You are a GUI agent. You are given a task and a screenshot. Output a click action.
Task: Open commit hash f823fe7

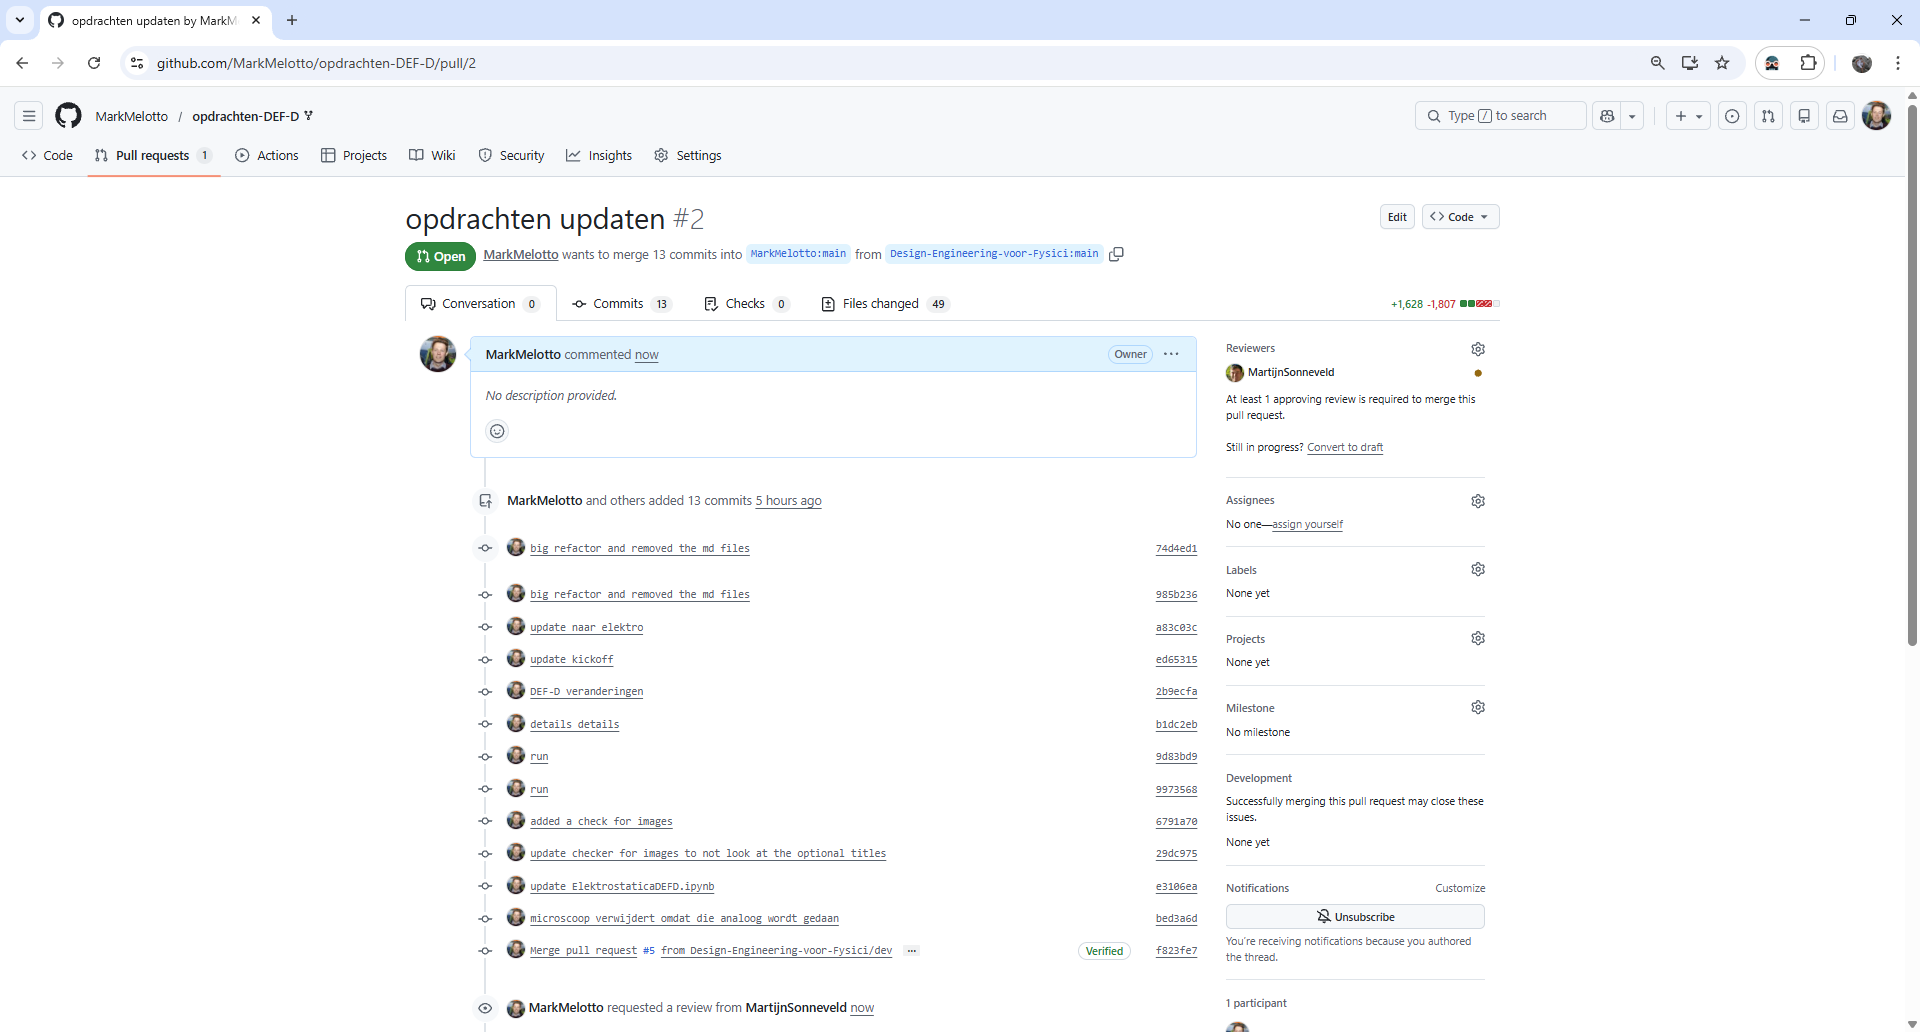tap(1176, 951)
